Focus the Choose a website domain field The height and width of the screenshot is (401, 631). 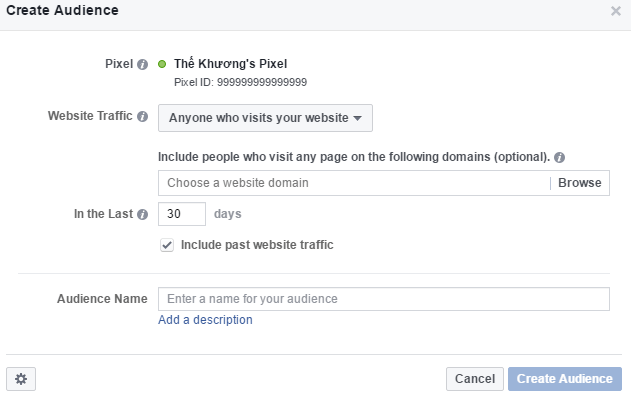352,183
